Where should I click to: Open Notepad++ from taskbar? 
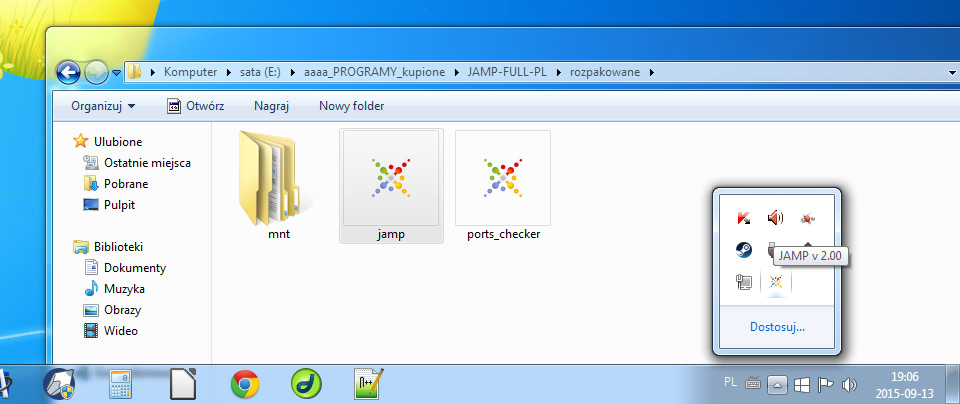coord(369,385)
